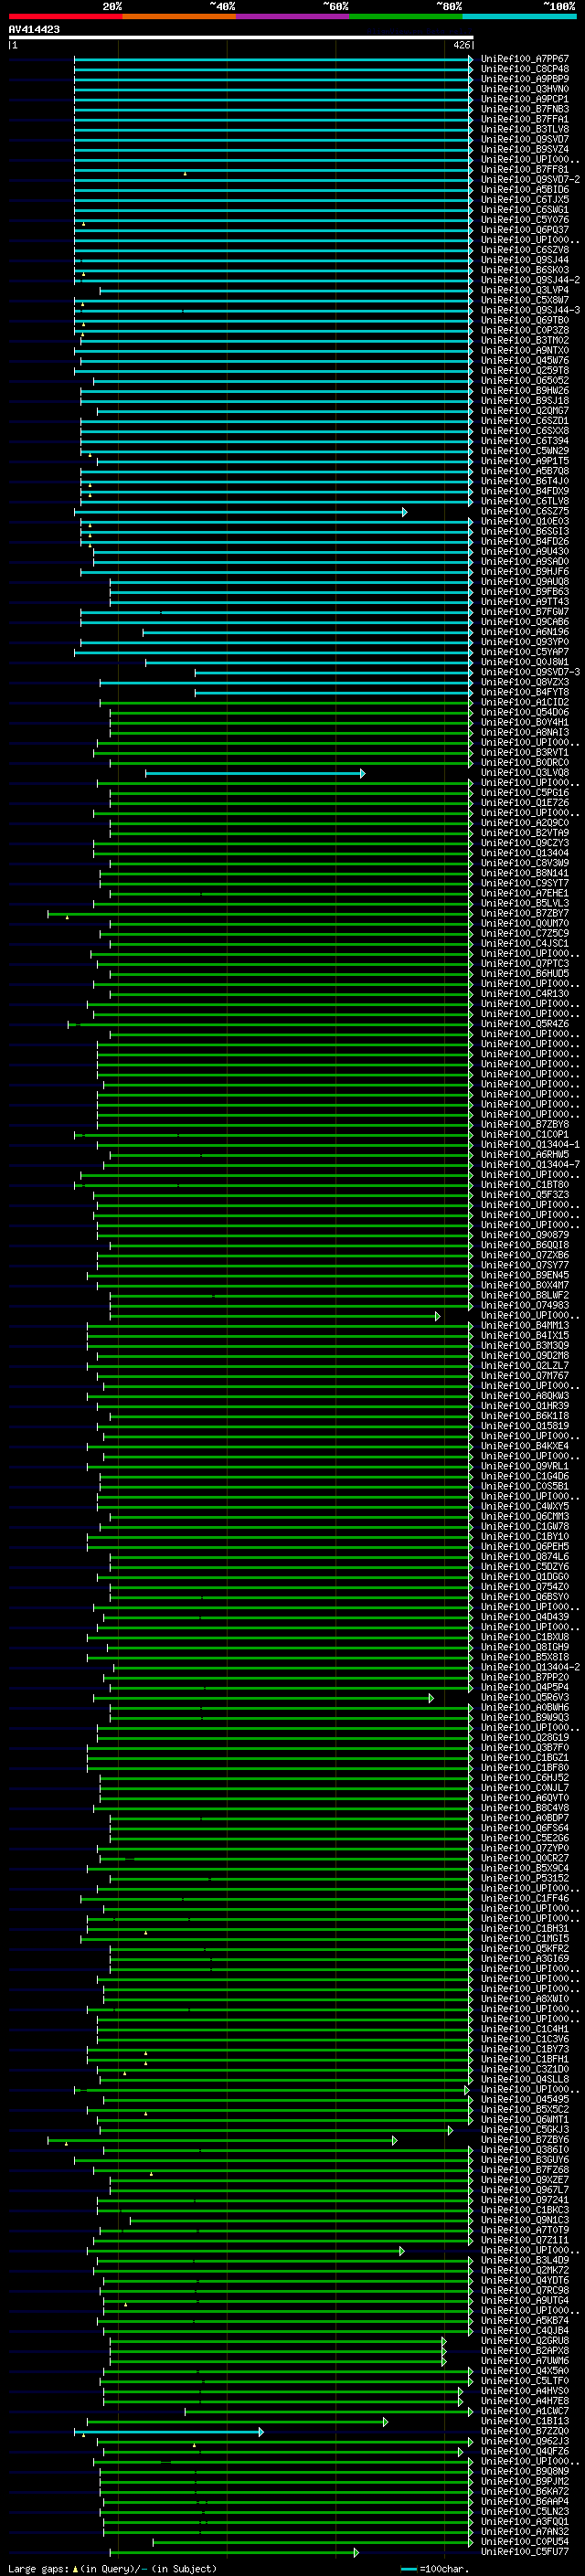Screen dimensions: 585x2576
Task: Click the UniRef100_B7ZBY6 label
Action: pos(524,2140)
